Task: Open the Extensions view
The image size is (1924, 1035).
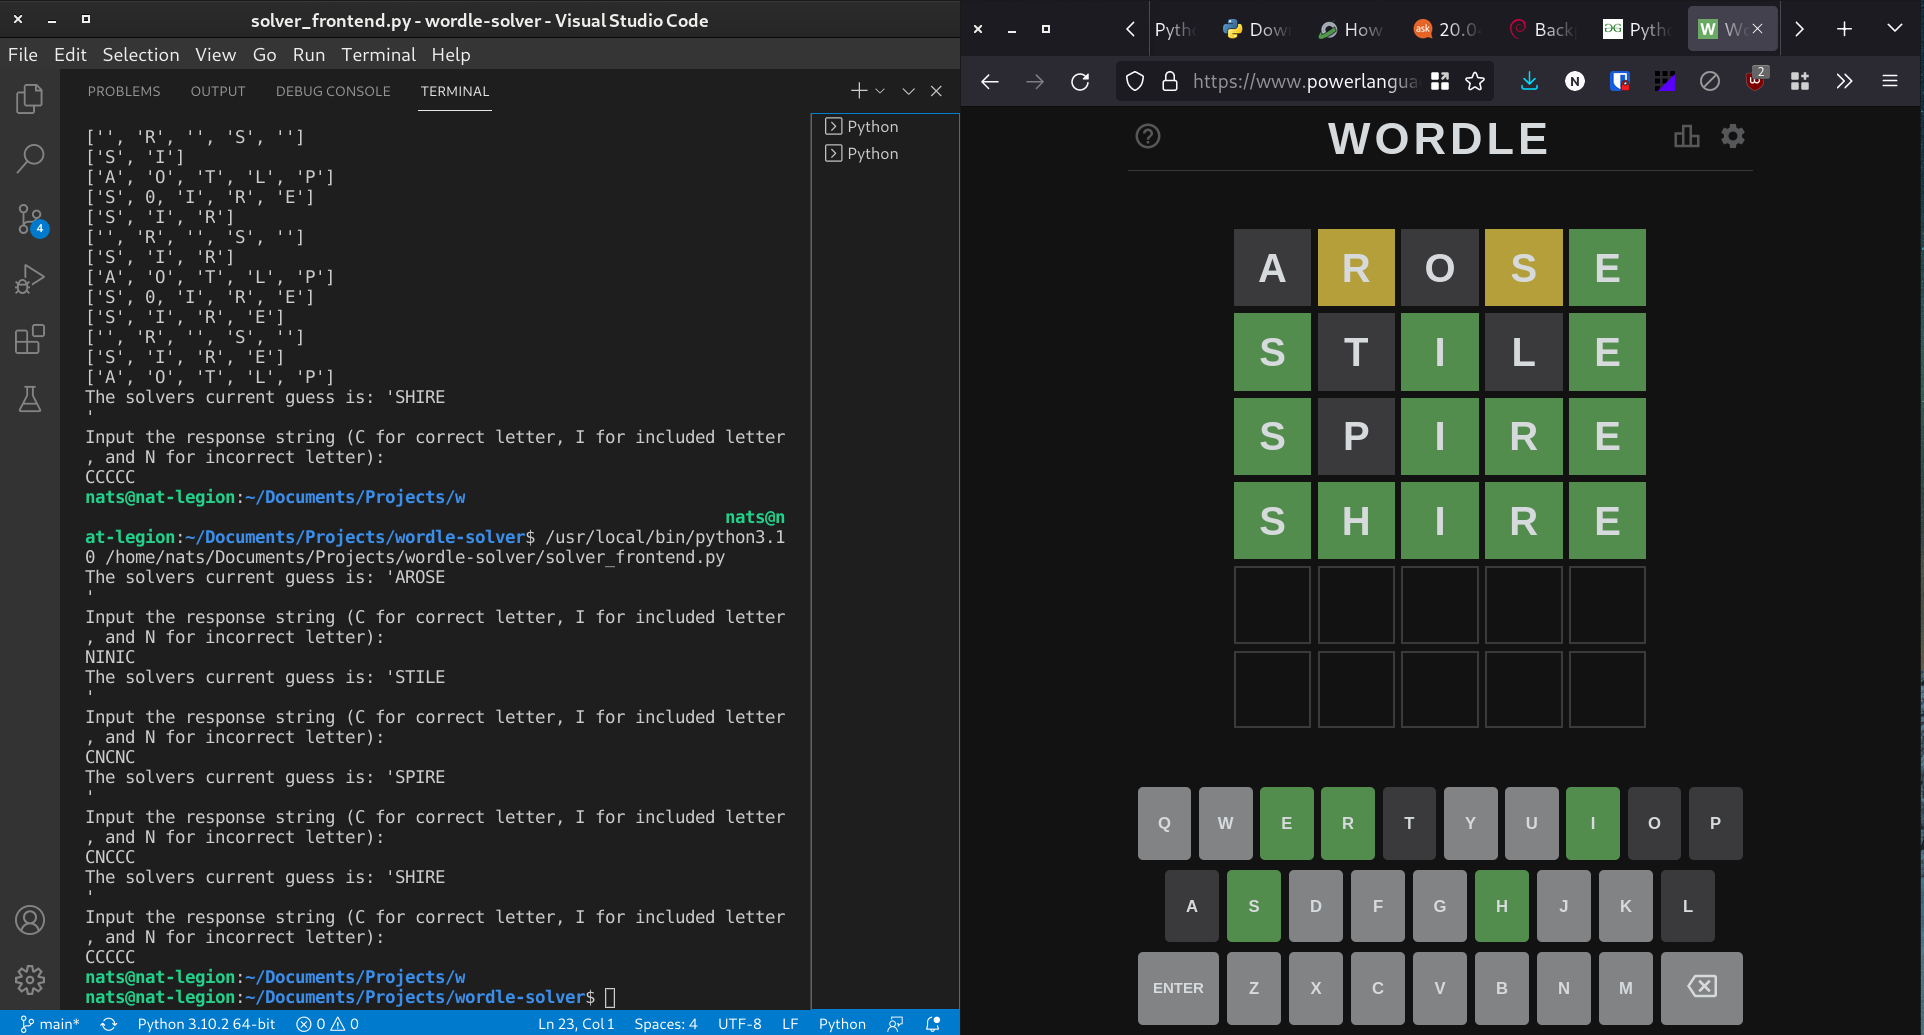Action: coord(30,339)
